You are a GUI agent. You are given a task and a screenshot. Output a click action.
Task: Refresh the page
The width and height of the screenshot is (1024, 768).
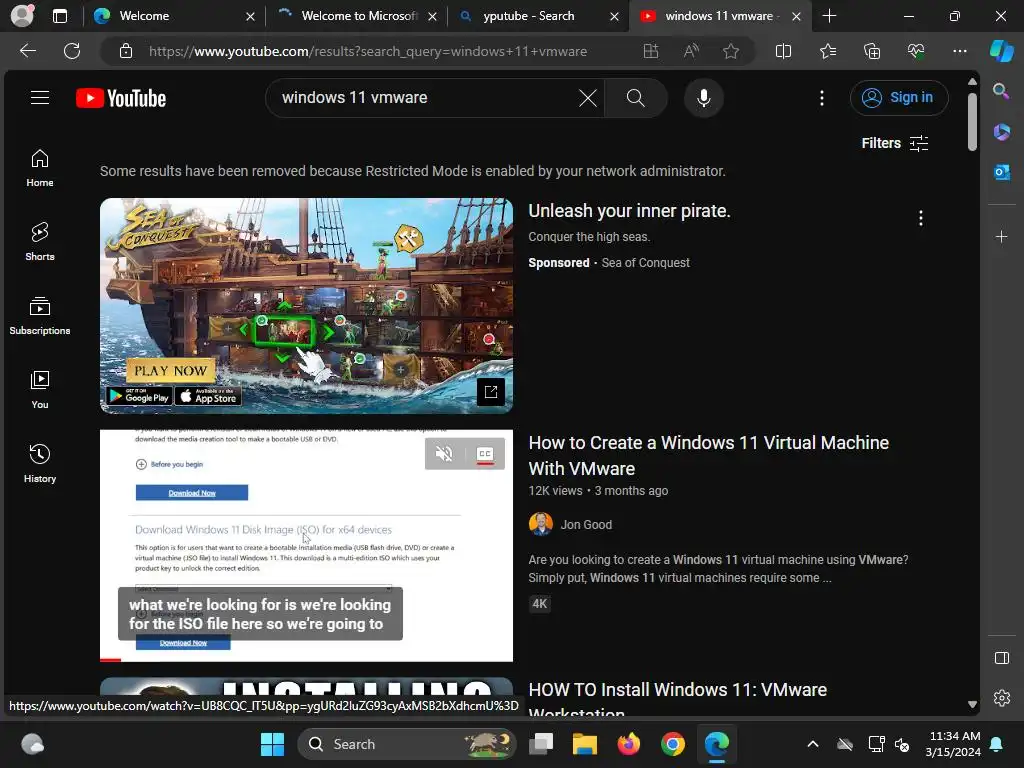pyautogui.click(x=72, y=51)
